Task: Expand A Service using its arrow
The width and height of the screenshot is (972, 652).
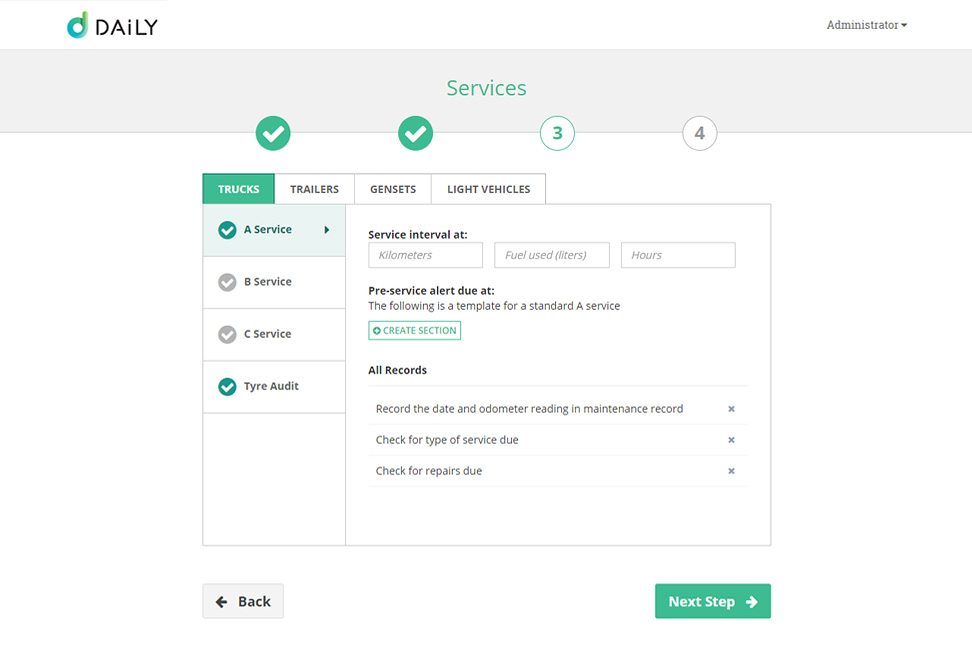Action: point(326,230)
